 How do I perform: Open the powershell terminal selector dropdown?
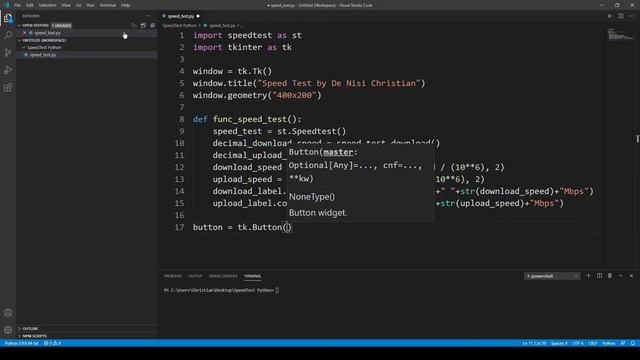(552, 276)
